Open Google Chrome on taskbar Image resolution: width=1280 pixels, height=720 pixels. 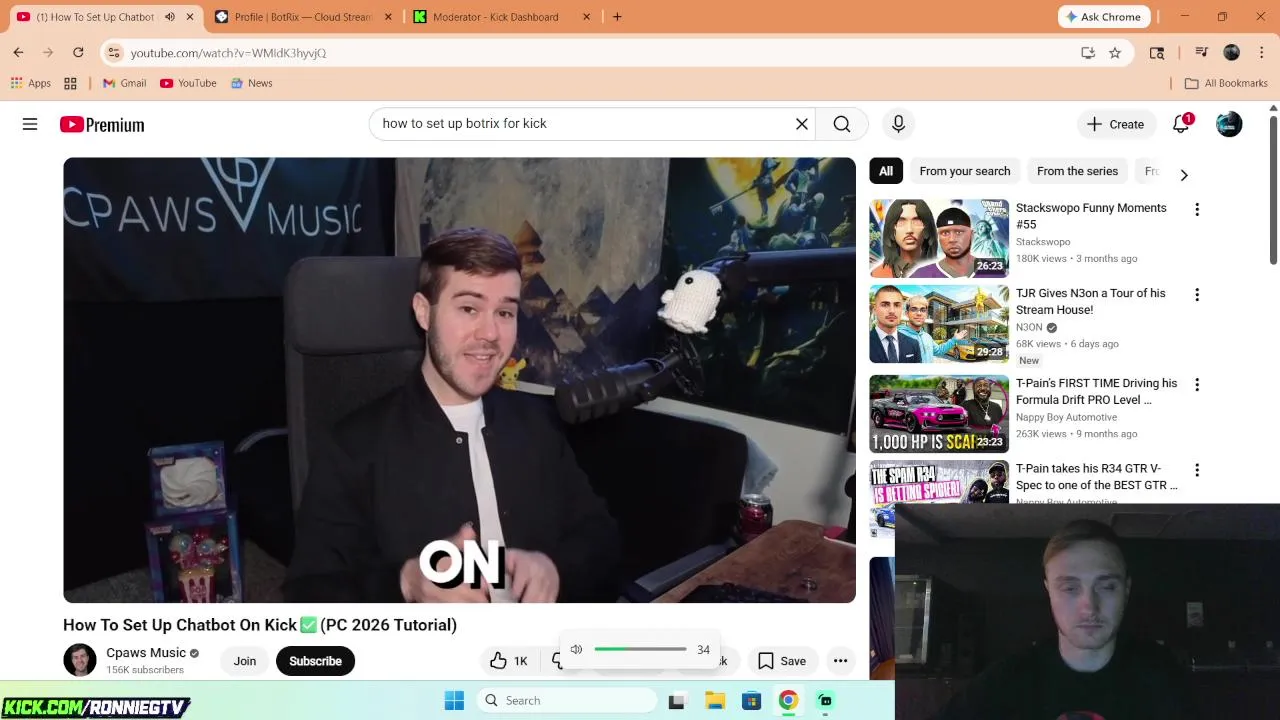pyautogui.click(x=788, y=701)
